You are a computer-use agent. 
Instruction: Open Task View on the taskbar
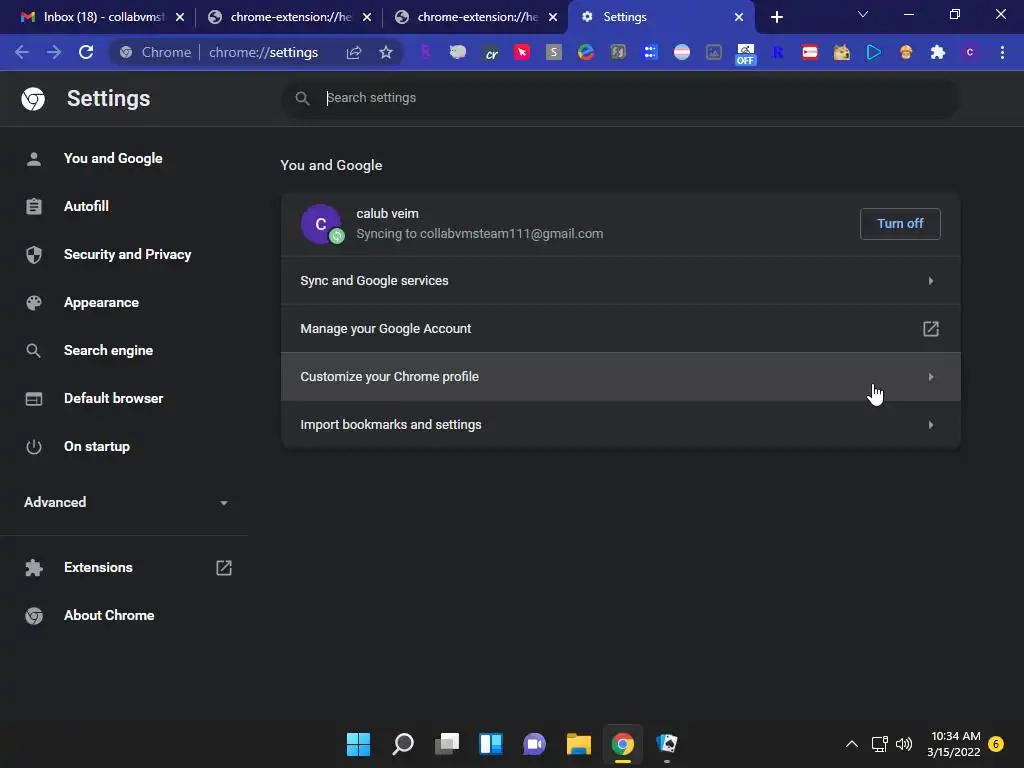447,744
